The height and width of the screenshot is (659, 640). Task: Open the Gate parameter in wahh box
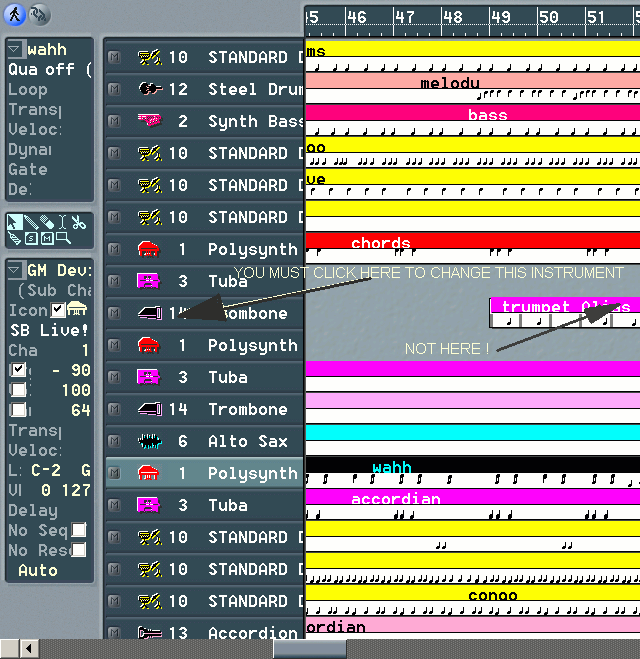tap(28, 169)
